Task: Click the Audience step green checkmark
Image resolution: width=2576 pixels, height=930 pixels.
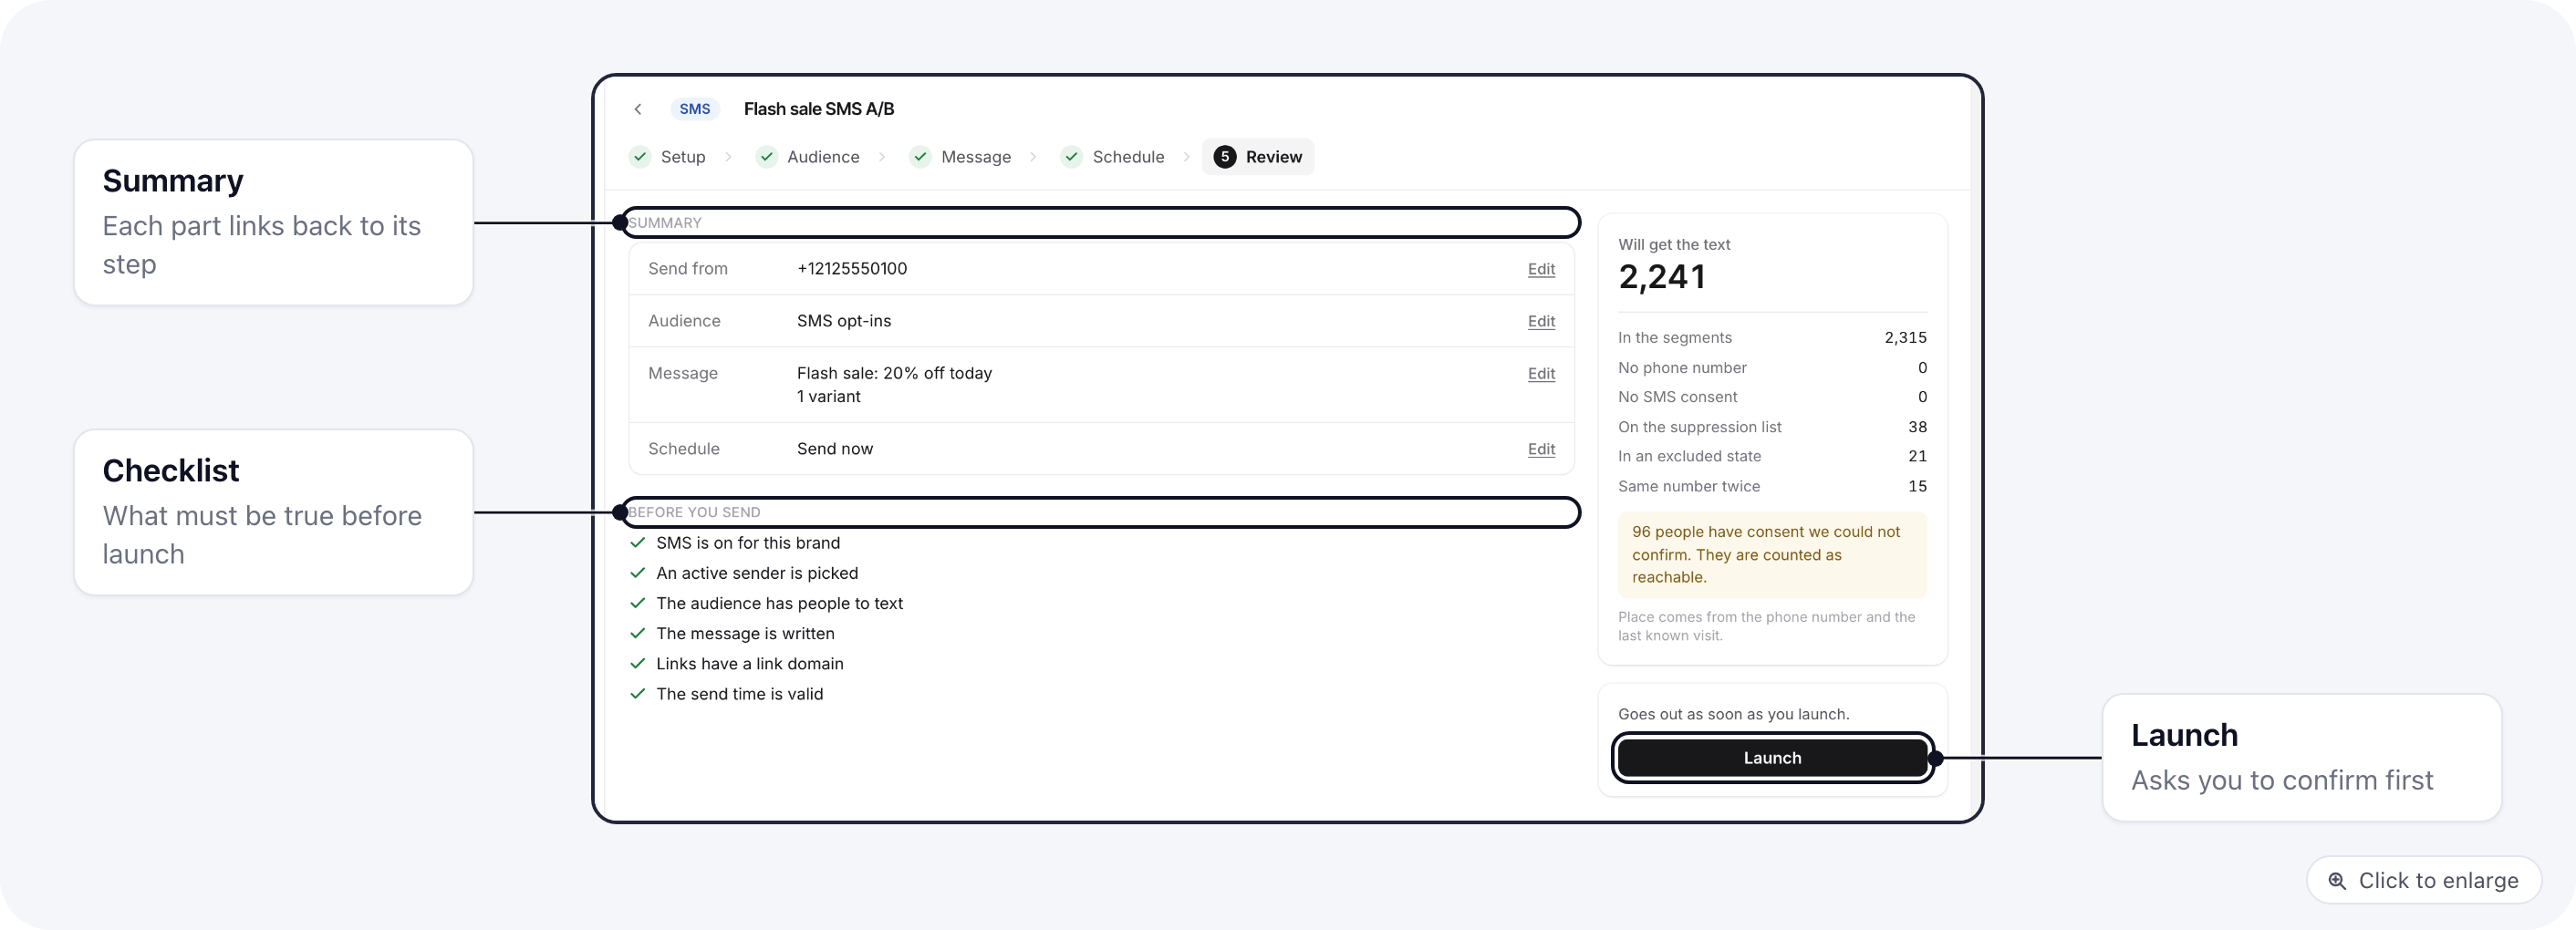Action: [x=766, y=157]
